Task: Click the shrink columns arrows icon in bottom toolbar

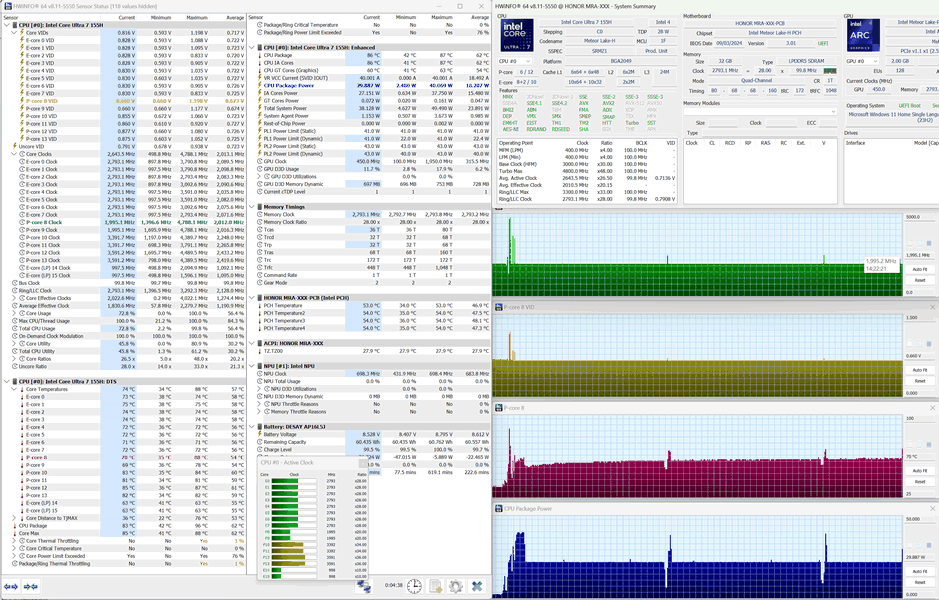Action: (31, 586)
